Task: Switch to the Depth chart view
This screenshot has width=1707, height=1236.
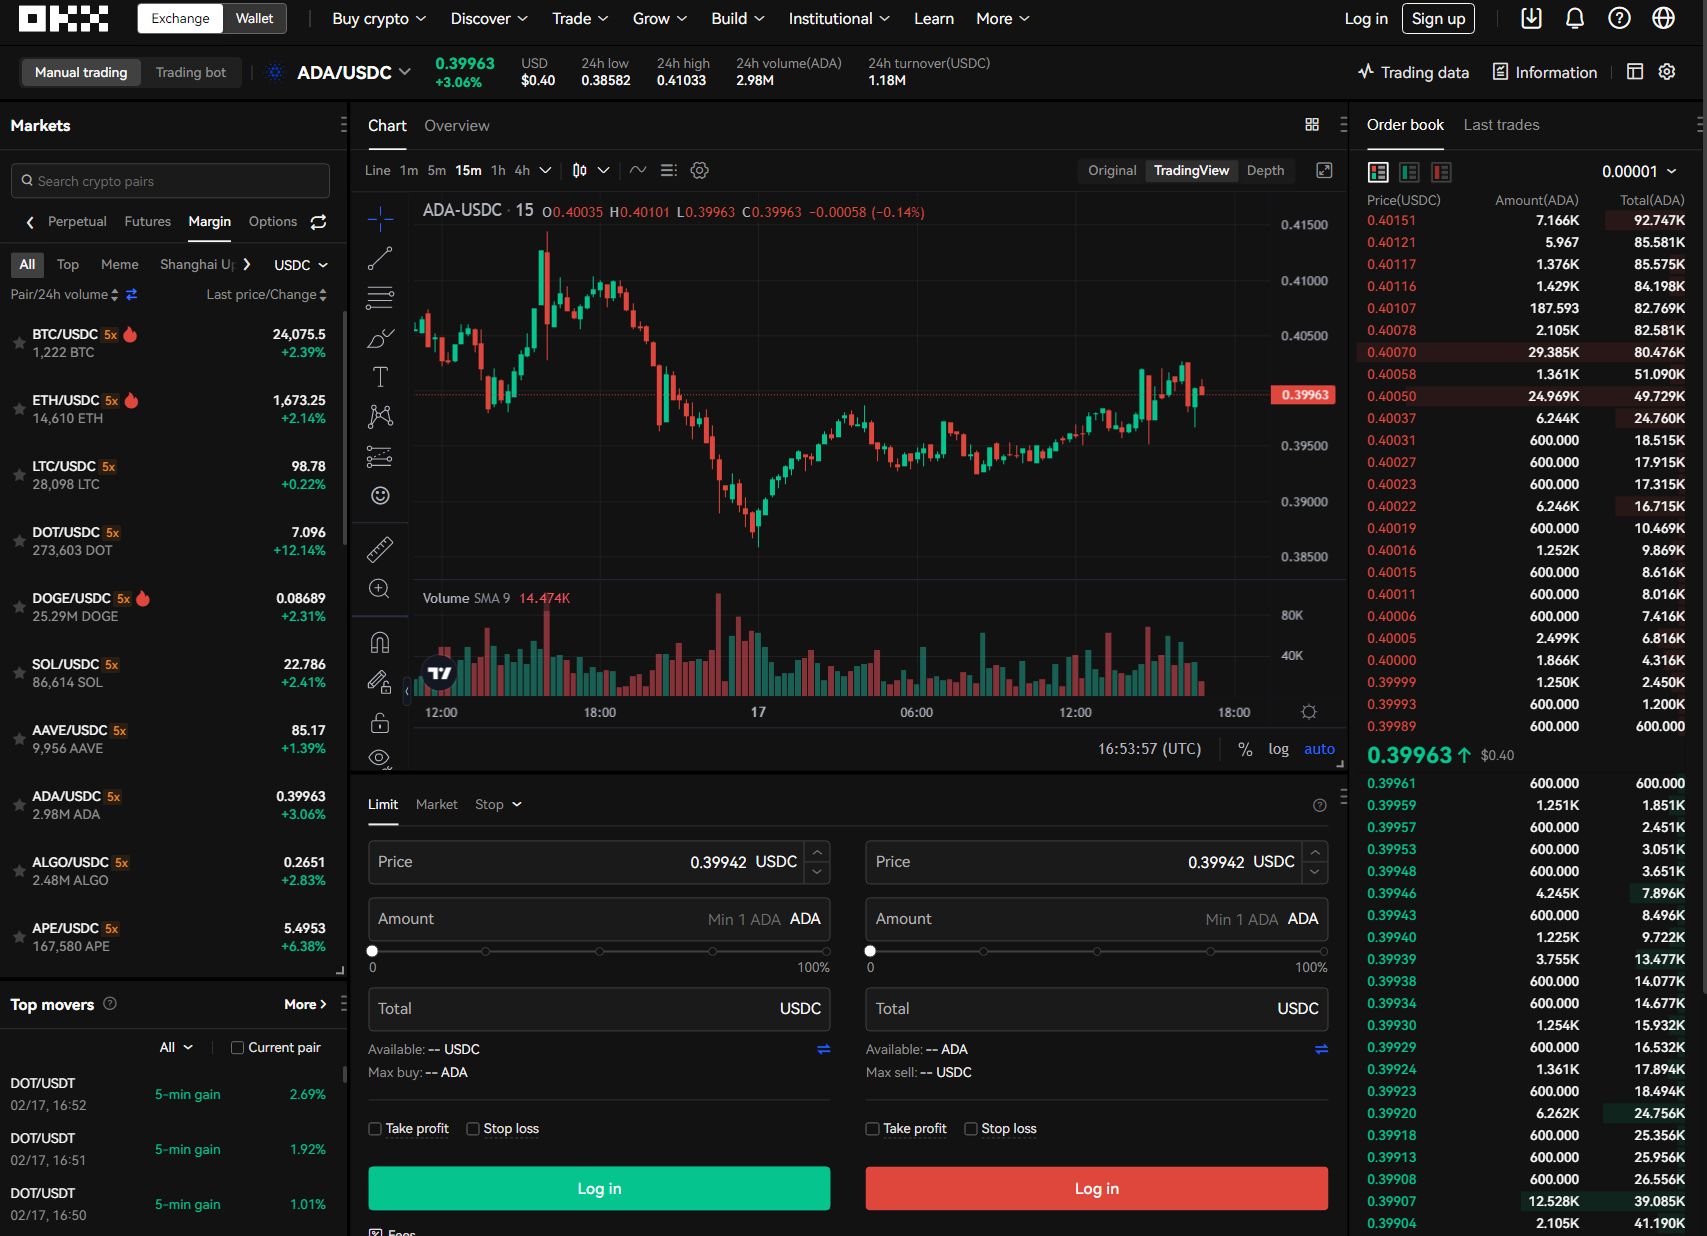Action: coord(1265,171)
